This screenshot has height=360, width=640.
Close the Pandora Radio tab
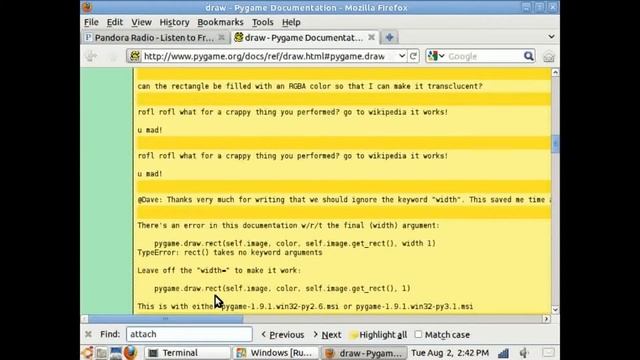[x=221, y=37]
